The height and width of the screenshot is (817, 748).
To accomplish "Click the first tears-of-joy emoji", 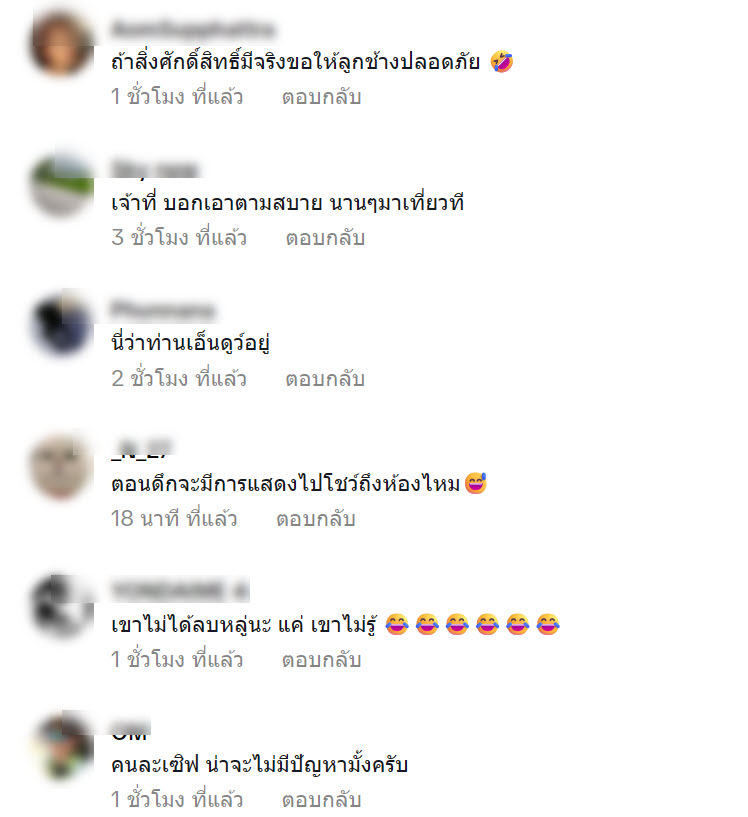I will [397, 624].
